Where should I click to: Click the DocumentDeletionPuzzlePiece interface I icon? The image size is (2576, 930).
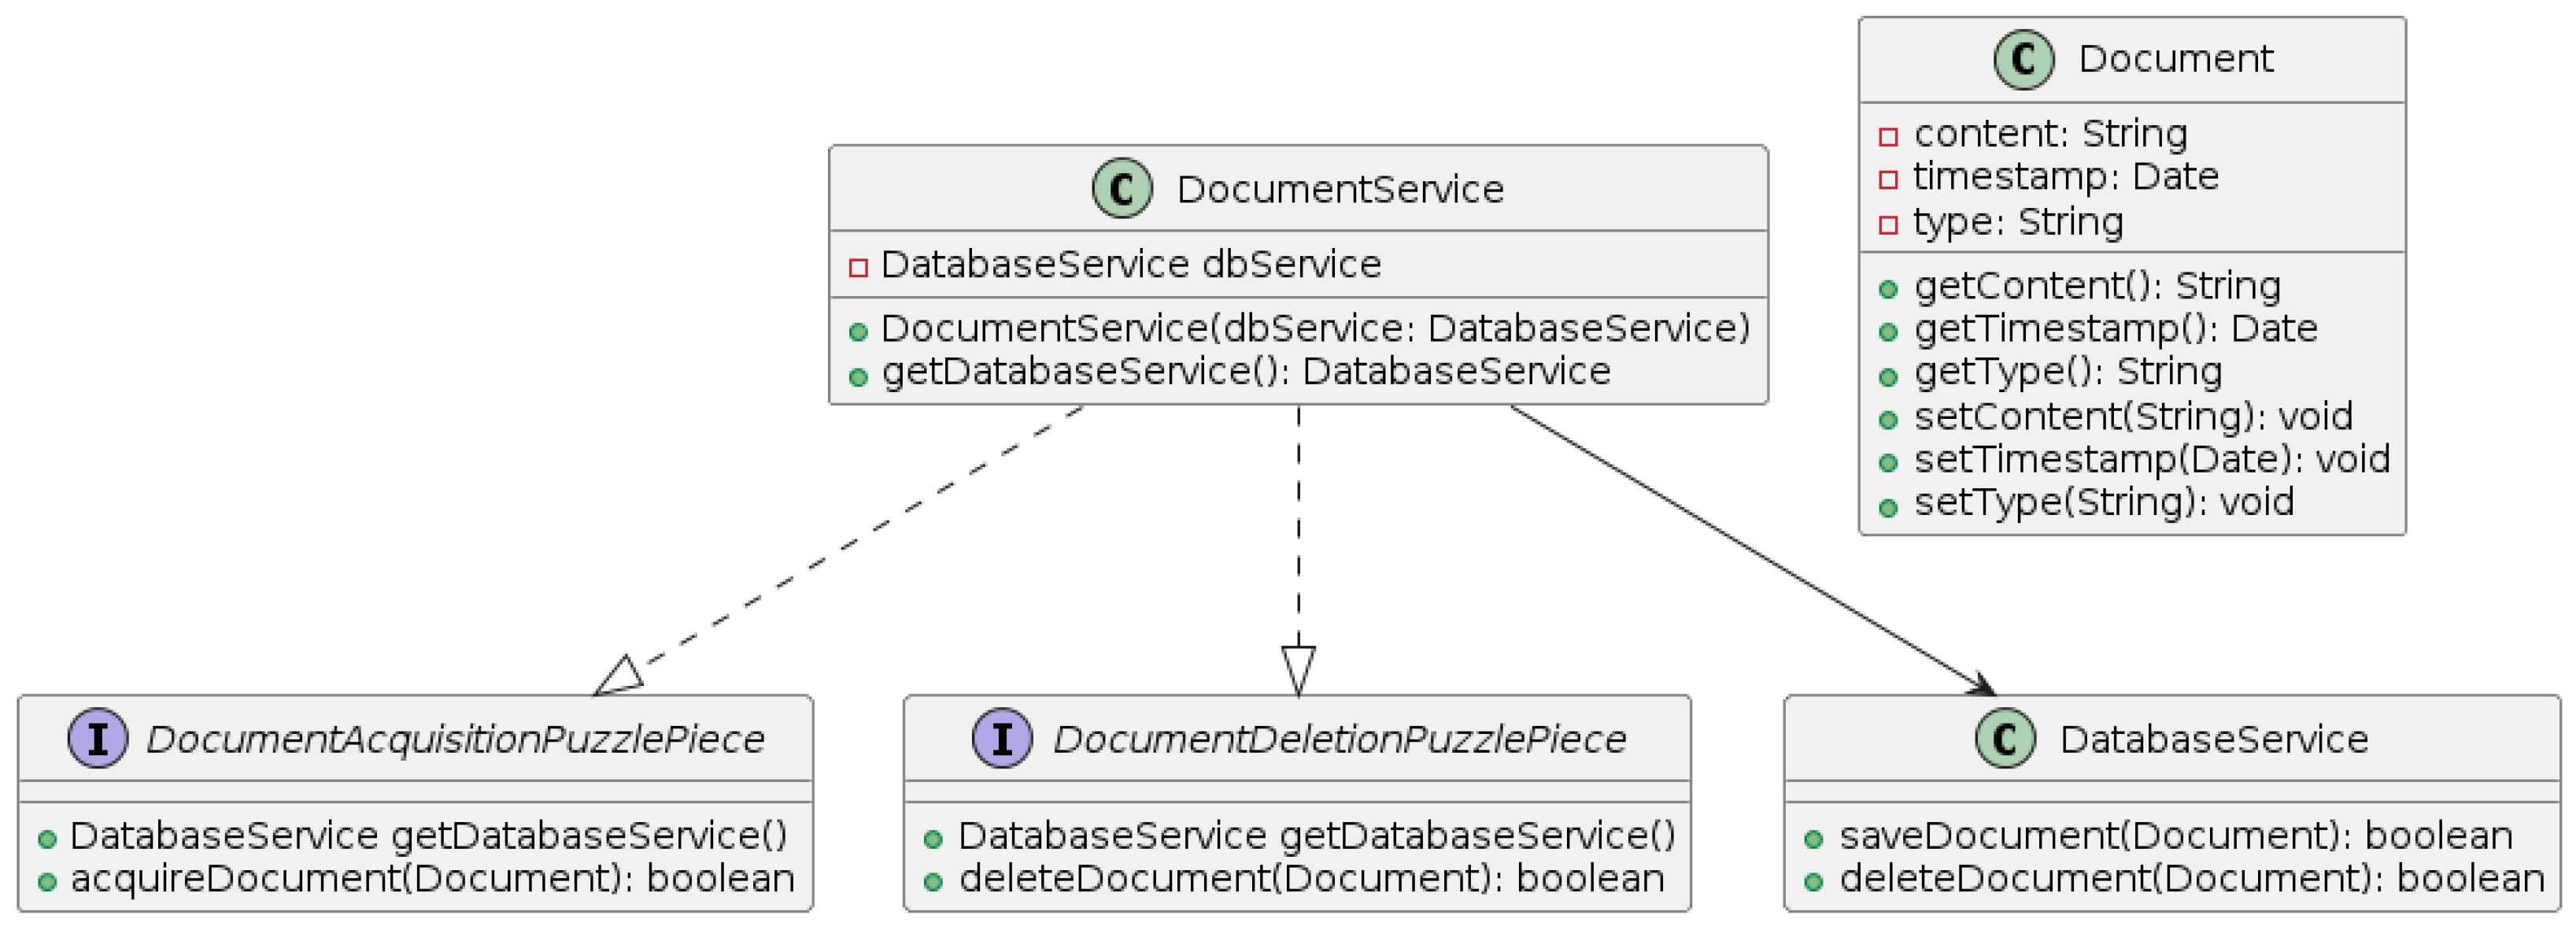click(x=1001, y=739)
